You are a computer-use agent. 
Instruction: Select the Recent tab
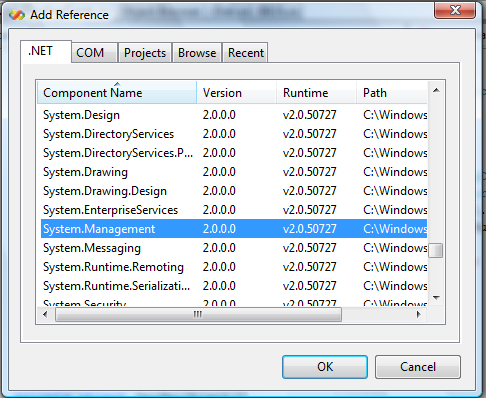245,53
